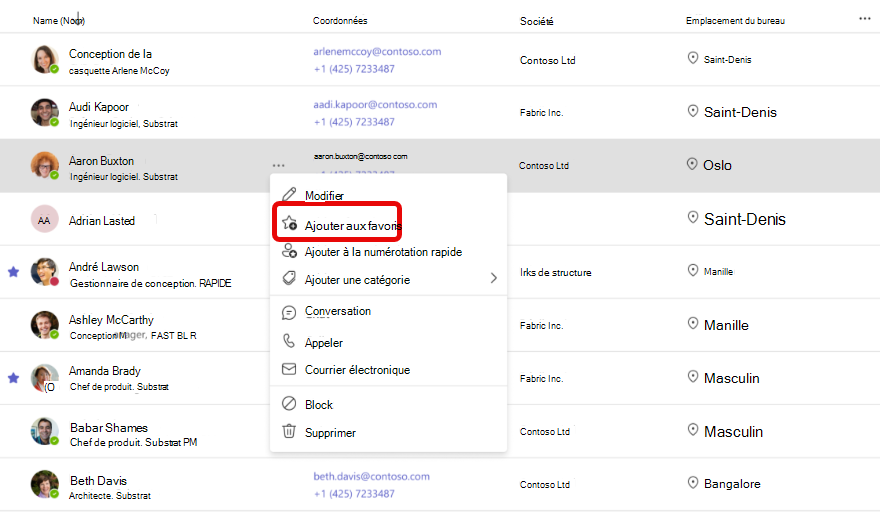The image size is (880, 512).
Task: Click beth.davis@contoso.com email link
Action: [372, 476]
